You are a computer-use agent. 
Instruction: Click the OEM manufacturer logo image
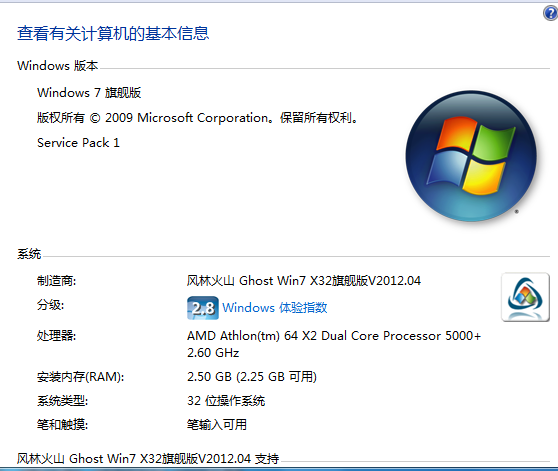525,297
